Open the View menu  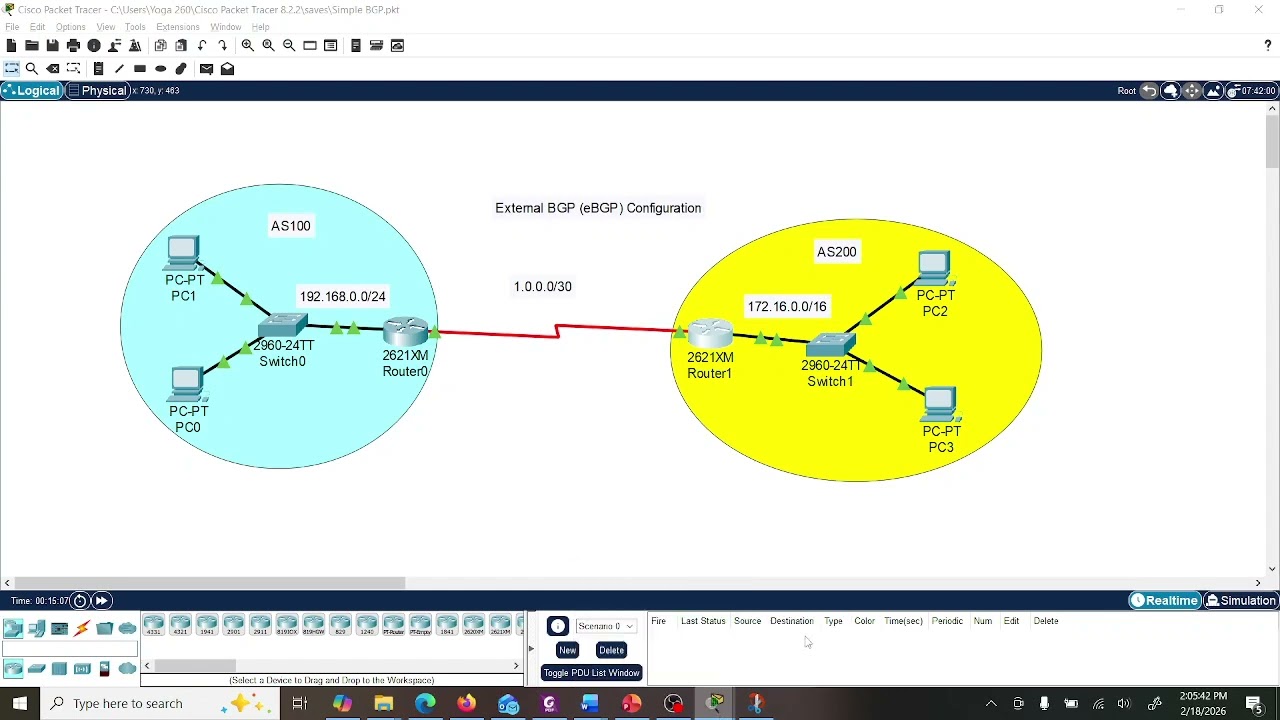coord(105,27)
